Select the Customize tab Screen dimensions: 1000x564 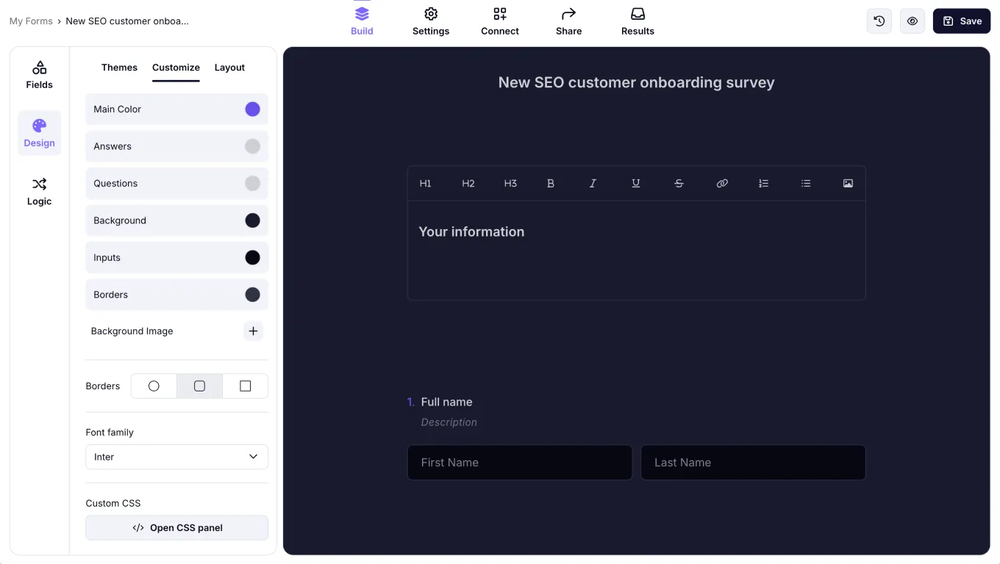(175, 68)
